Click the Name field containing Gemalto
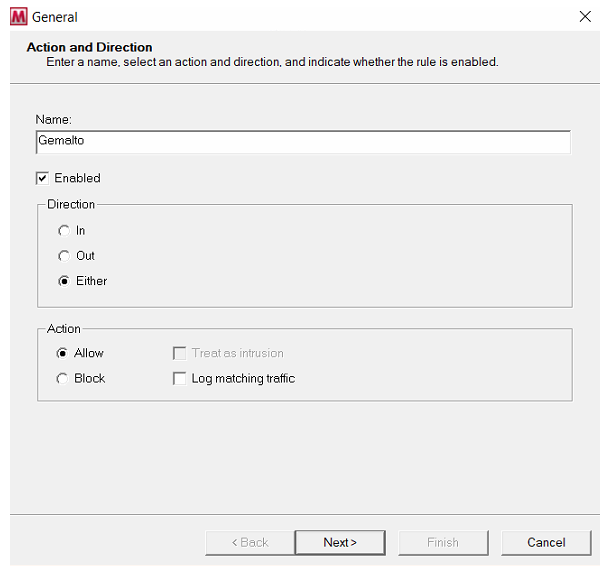Image resolution: width=600 pixels, height=568 pixels. 302,142
